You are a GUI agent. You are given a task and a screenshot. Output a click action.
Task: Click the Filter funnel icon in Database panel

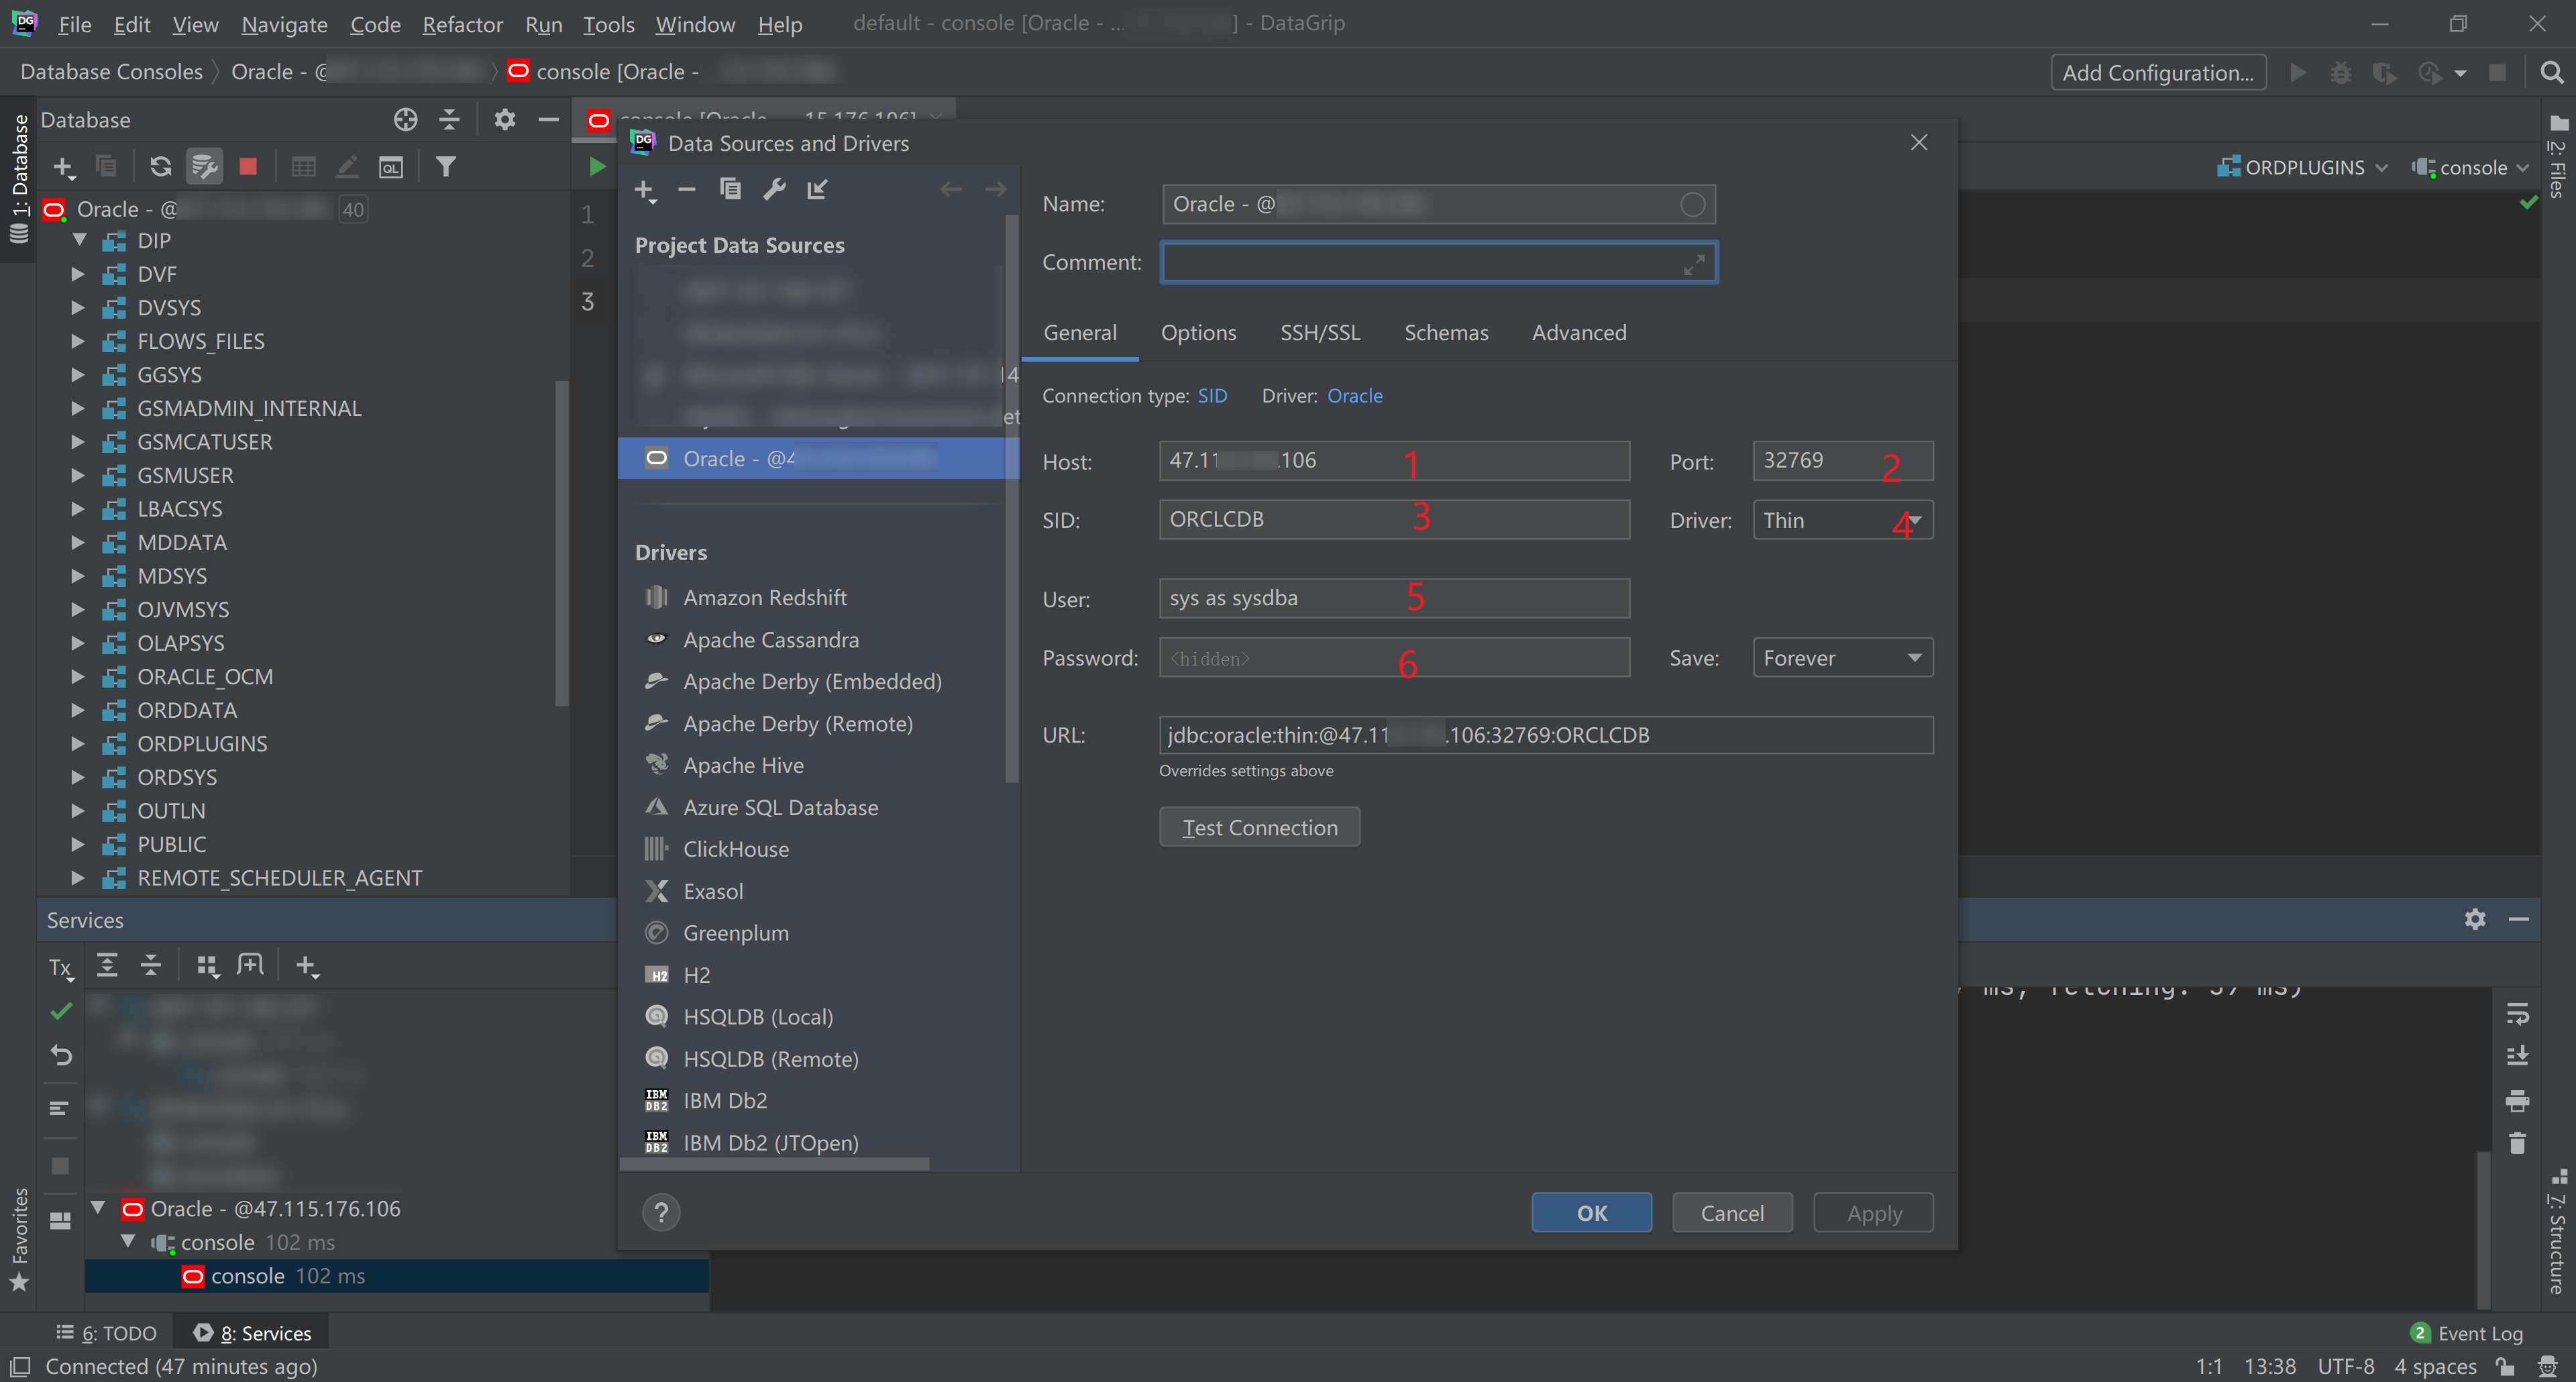[x=446, y=167]
